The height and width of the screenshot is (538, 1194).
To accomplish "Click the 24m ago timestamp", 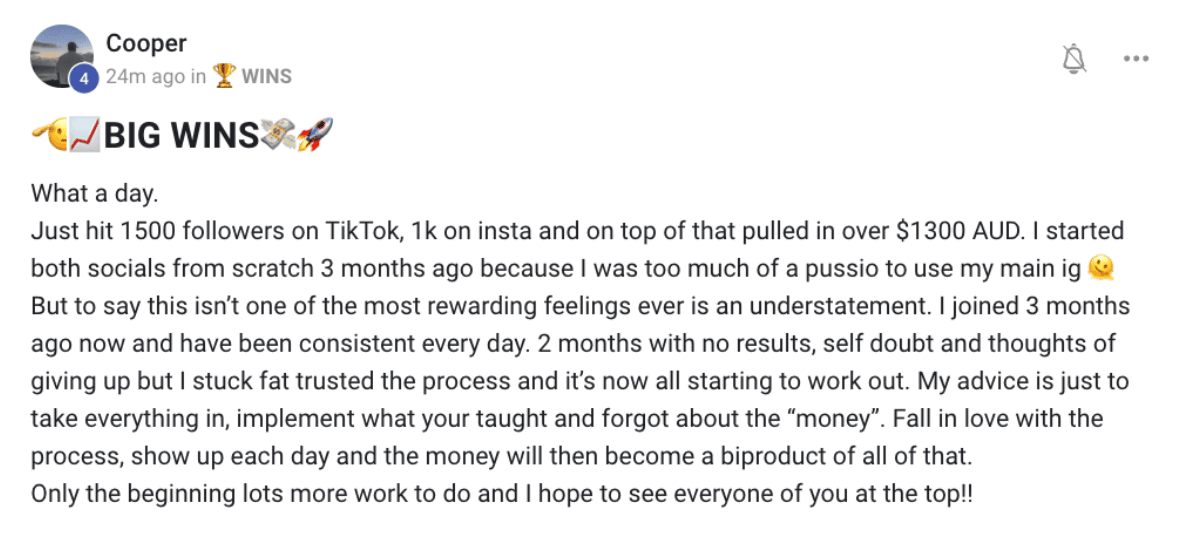I will coord(145,77).
